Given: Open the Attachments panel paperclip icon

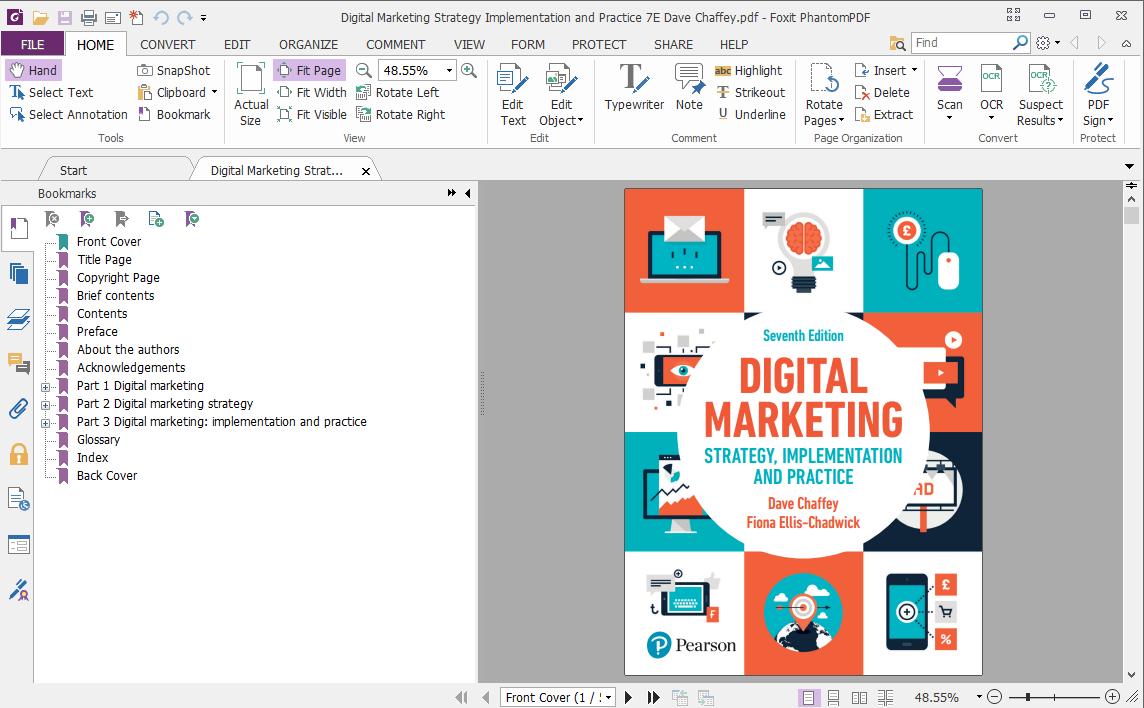Looking at the screenshot, I should pyautogui.click(x=18, y=408).
